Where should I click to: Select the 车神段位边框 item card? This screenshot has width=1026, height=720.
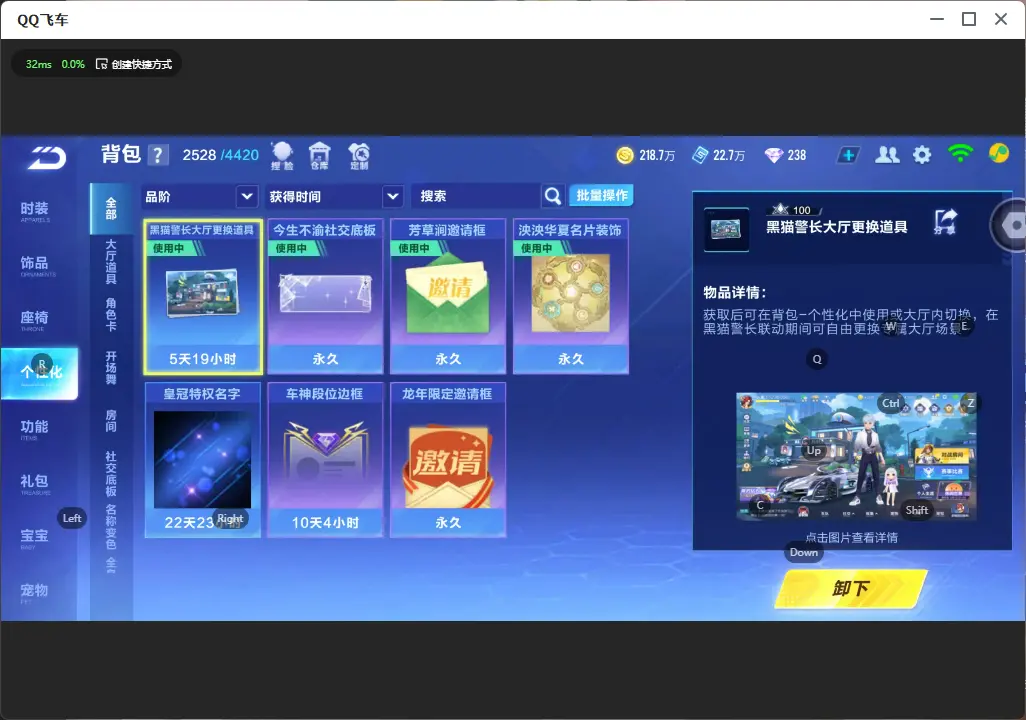click(325, 460)
